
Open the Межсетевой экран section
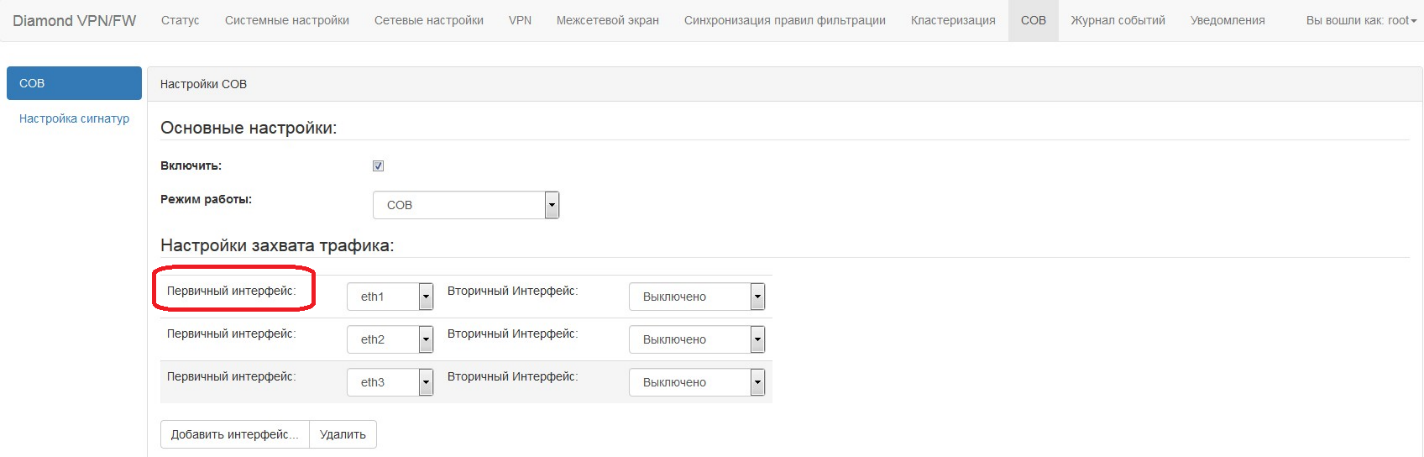pos(607,21)
